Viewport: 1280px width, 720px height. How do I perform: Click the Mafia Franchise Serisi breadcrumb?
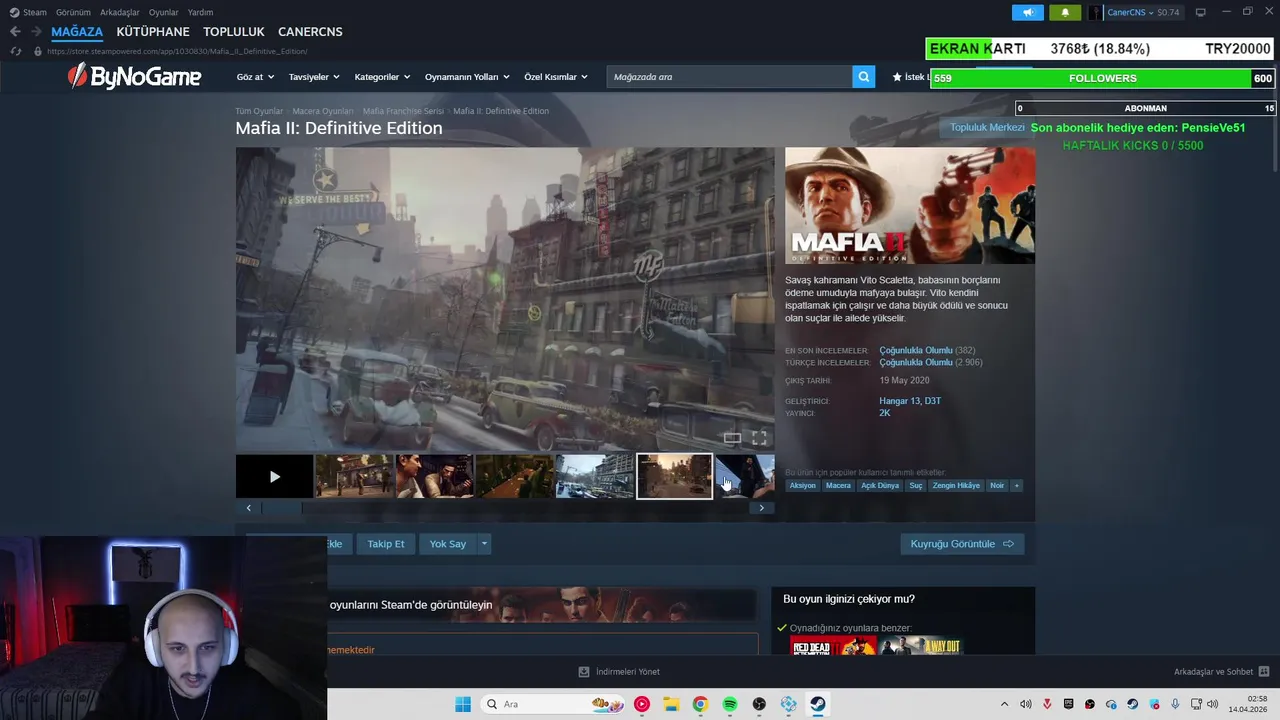click(x=403, y=111)
